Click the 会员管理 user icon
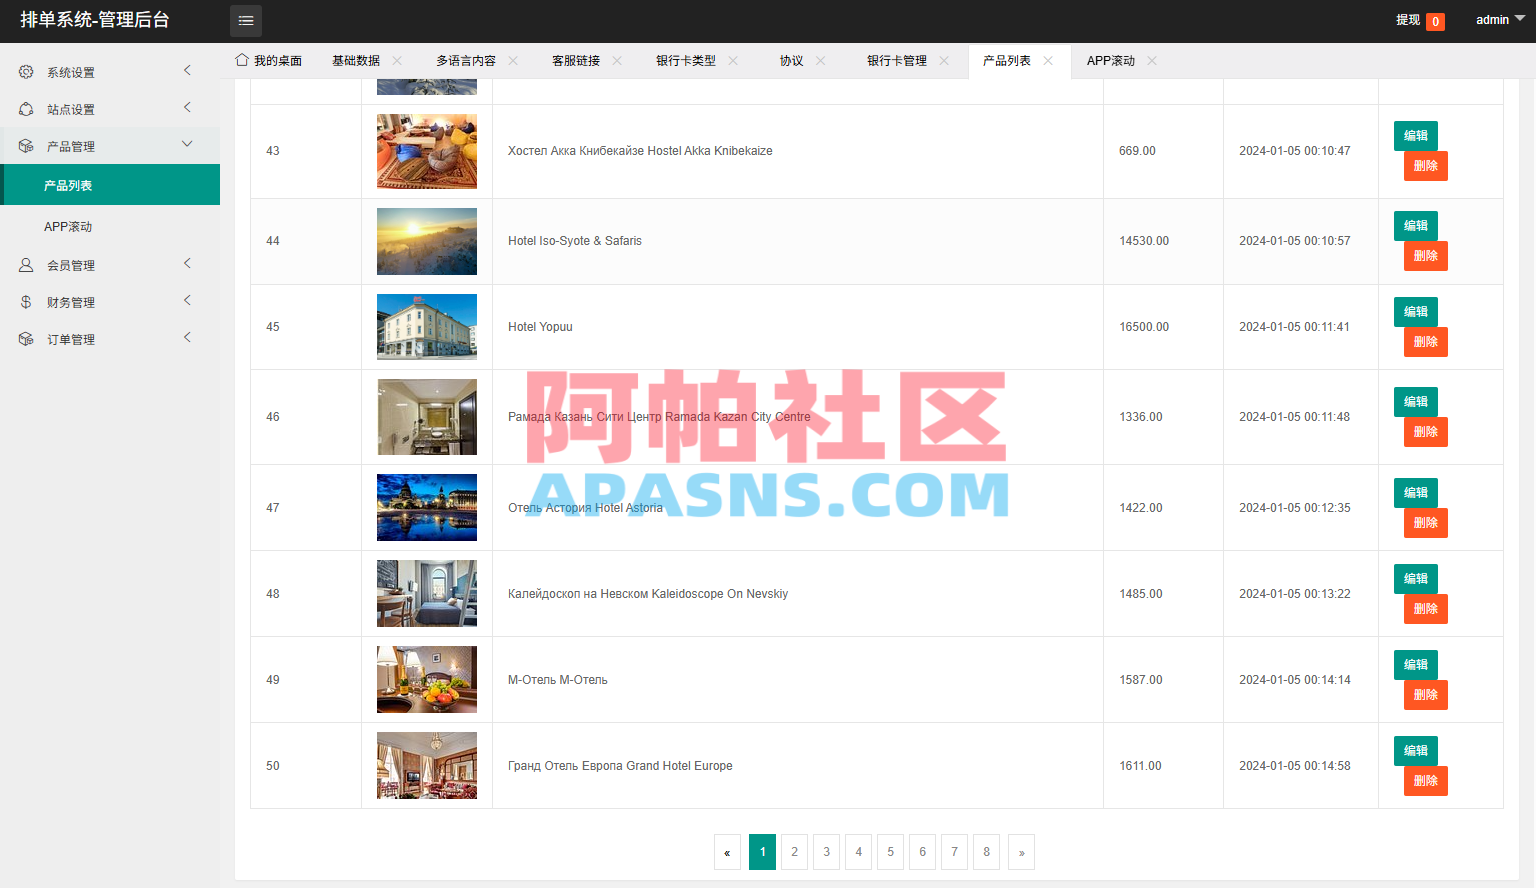The width and height of the screenshot is (1536, 888). click(26, 265)
